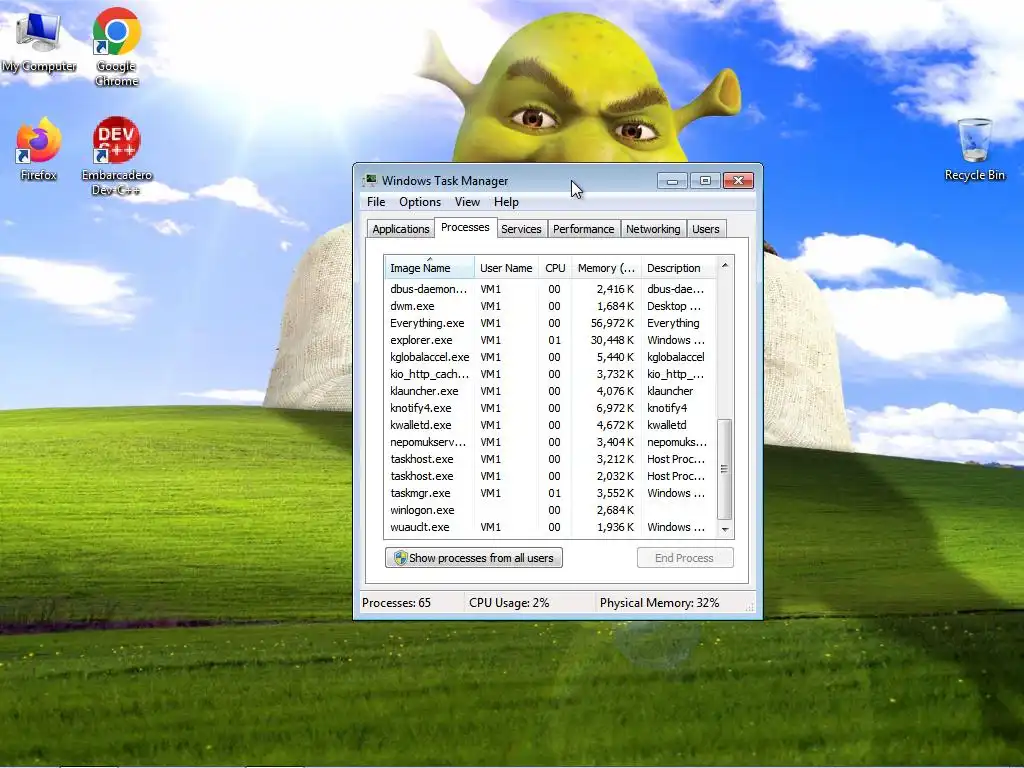Select the dbus-daemon process row
Viewport: 1024px width, 768px height.
click(x=550, y=289)
